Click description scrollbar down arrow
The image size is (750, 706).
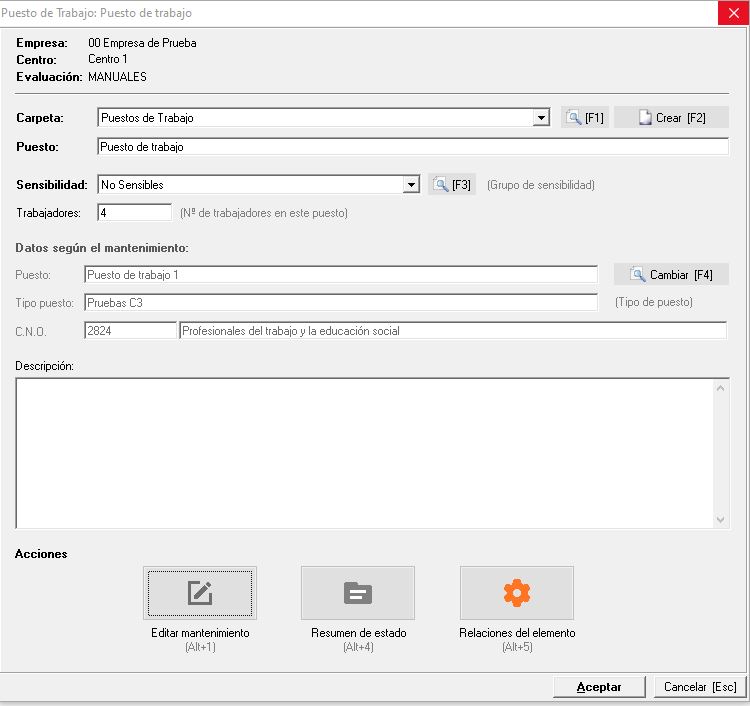click(722, 520)
